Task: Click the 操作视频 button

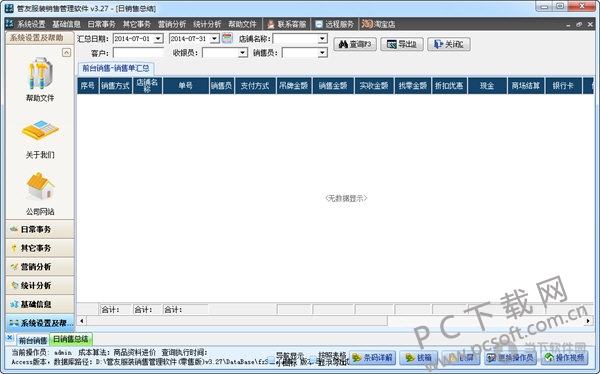Action: coord(565,358)
